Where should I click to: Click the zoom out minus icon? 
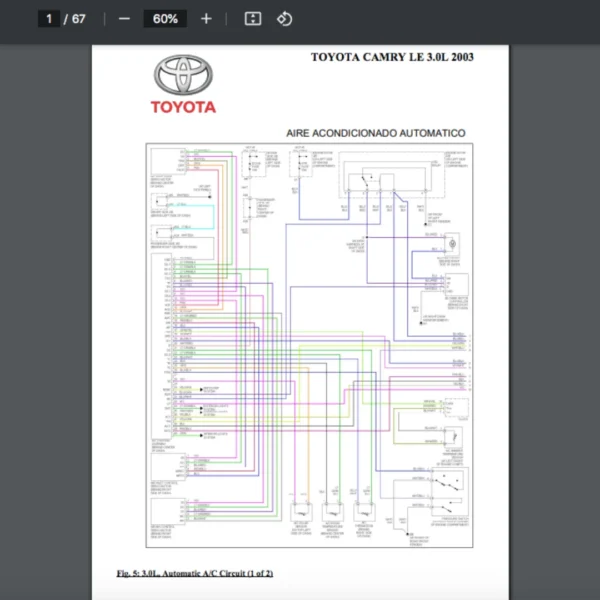coord(124,19)
